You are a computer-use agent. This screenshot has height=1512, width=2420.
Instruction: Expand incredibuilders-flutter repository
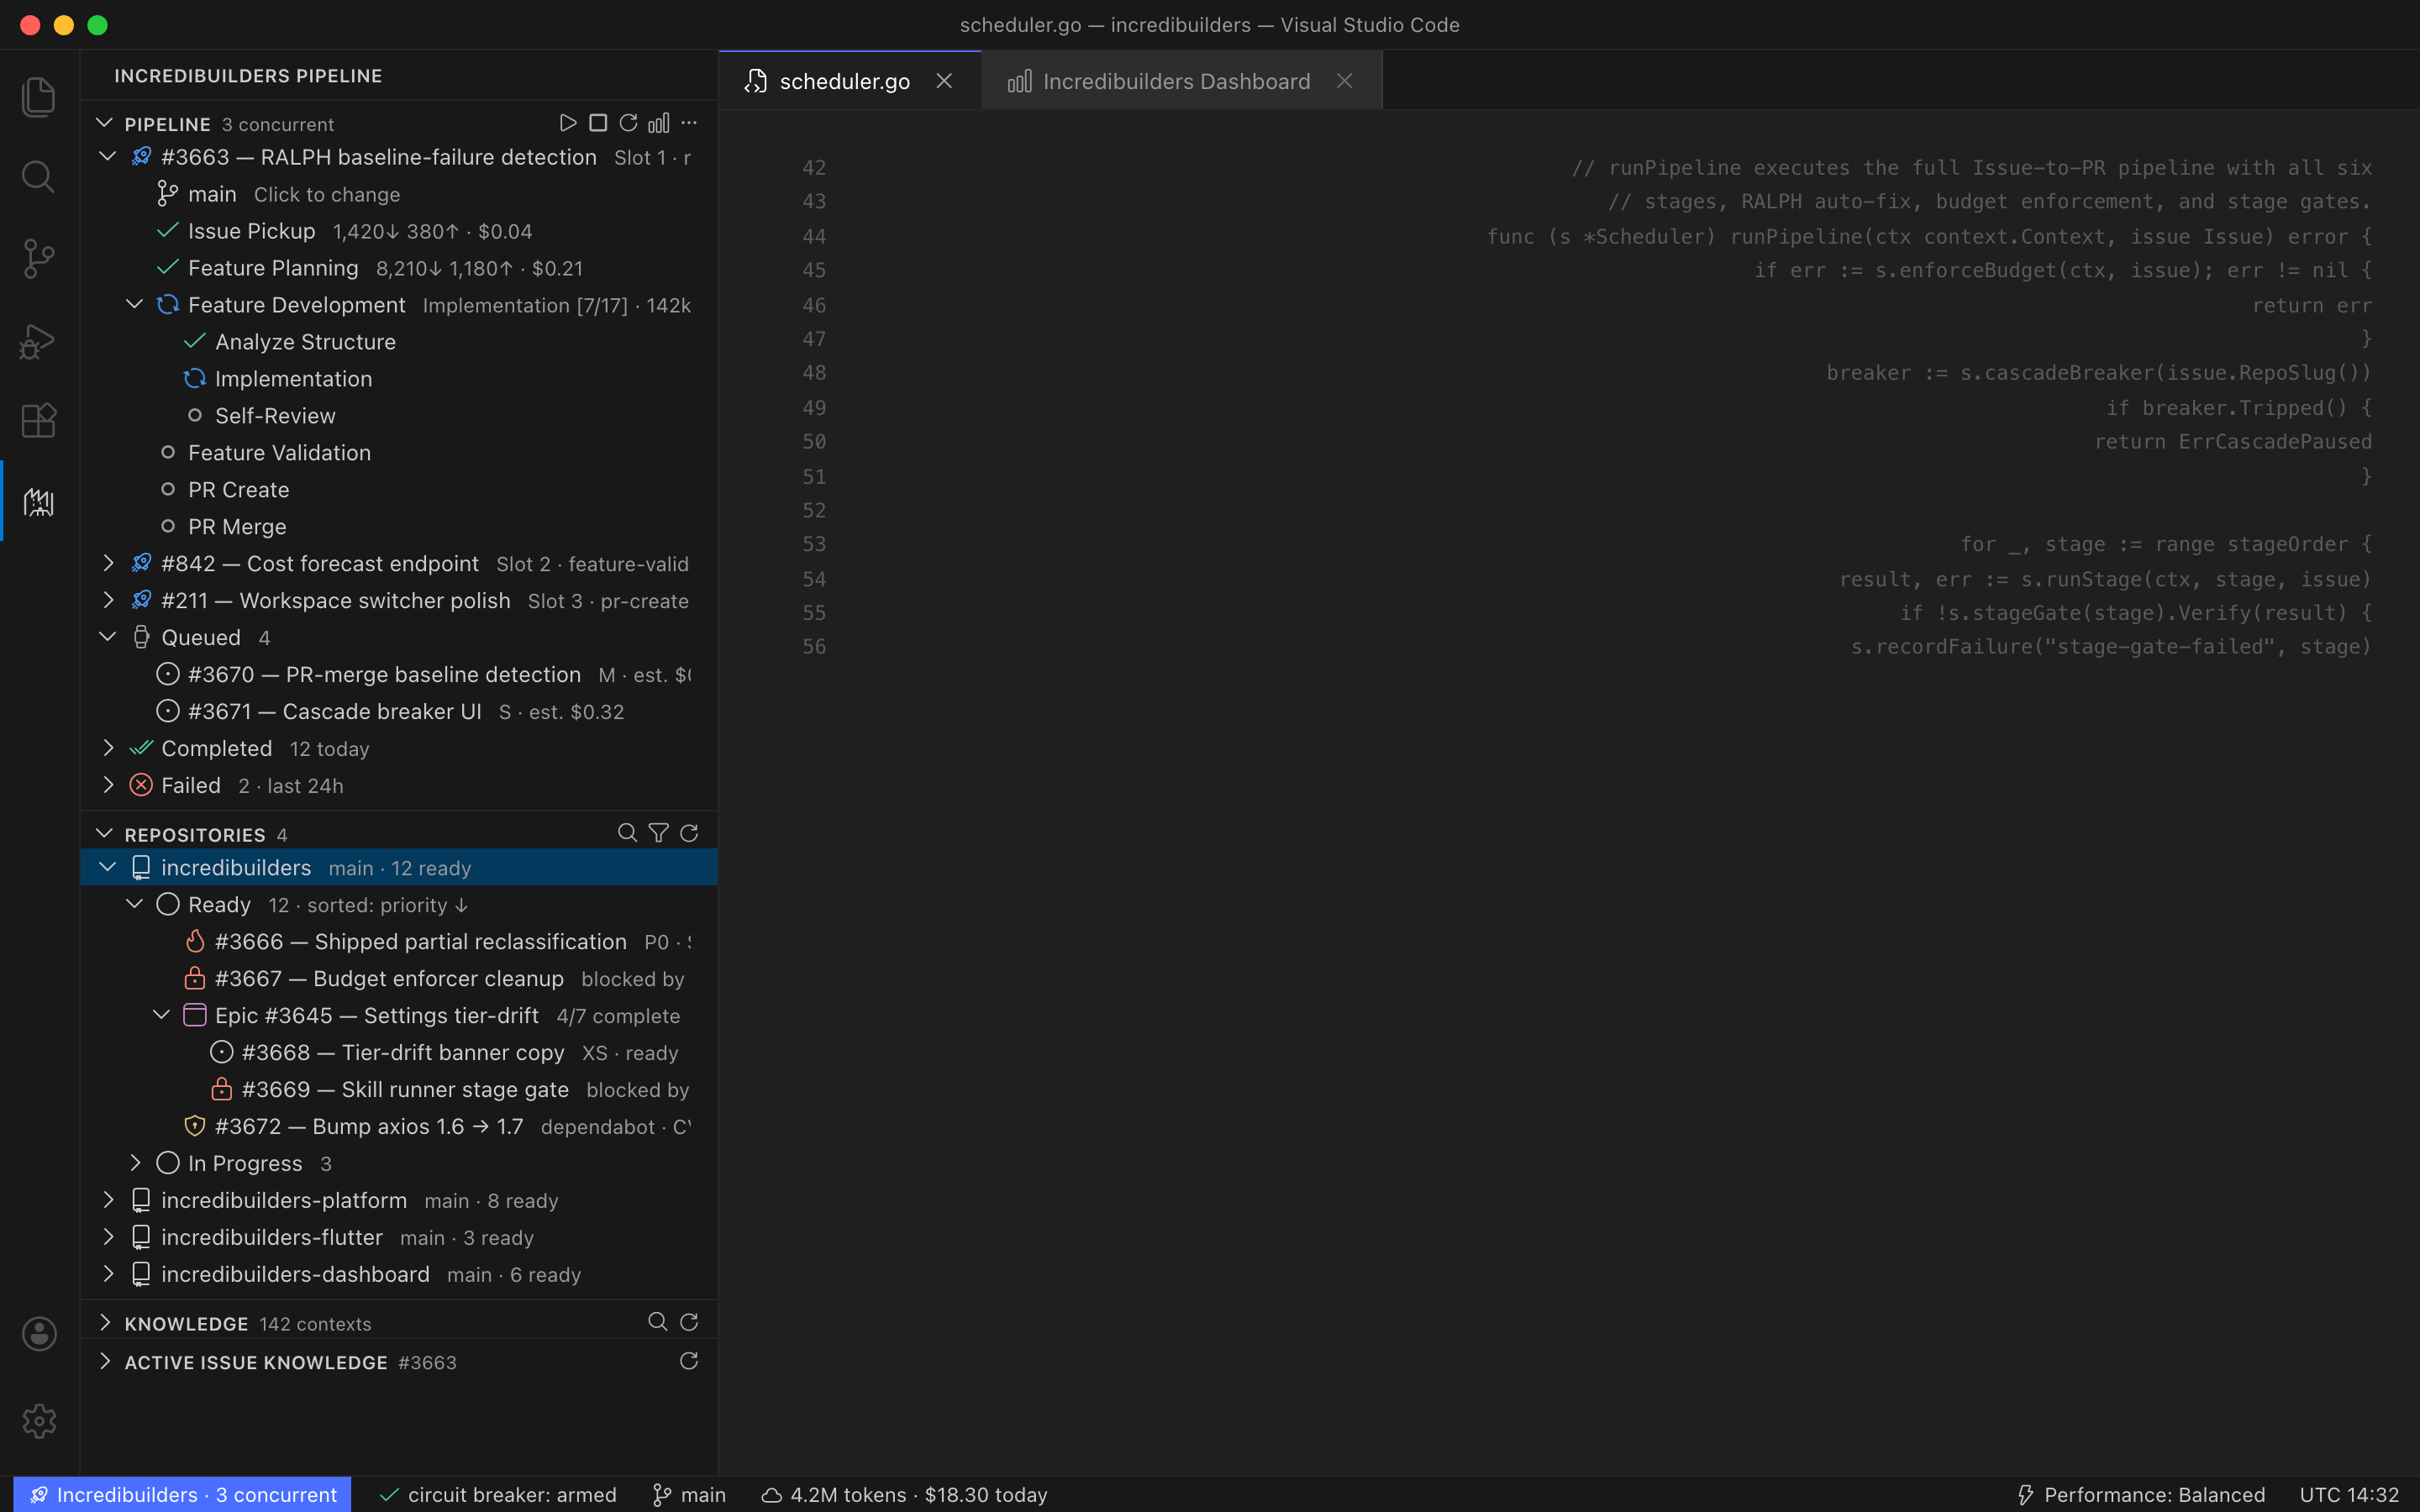pos(108,1237)
